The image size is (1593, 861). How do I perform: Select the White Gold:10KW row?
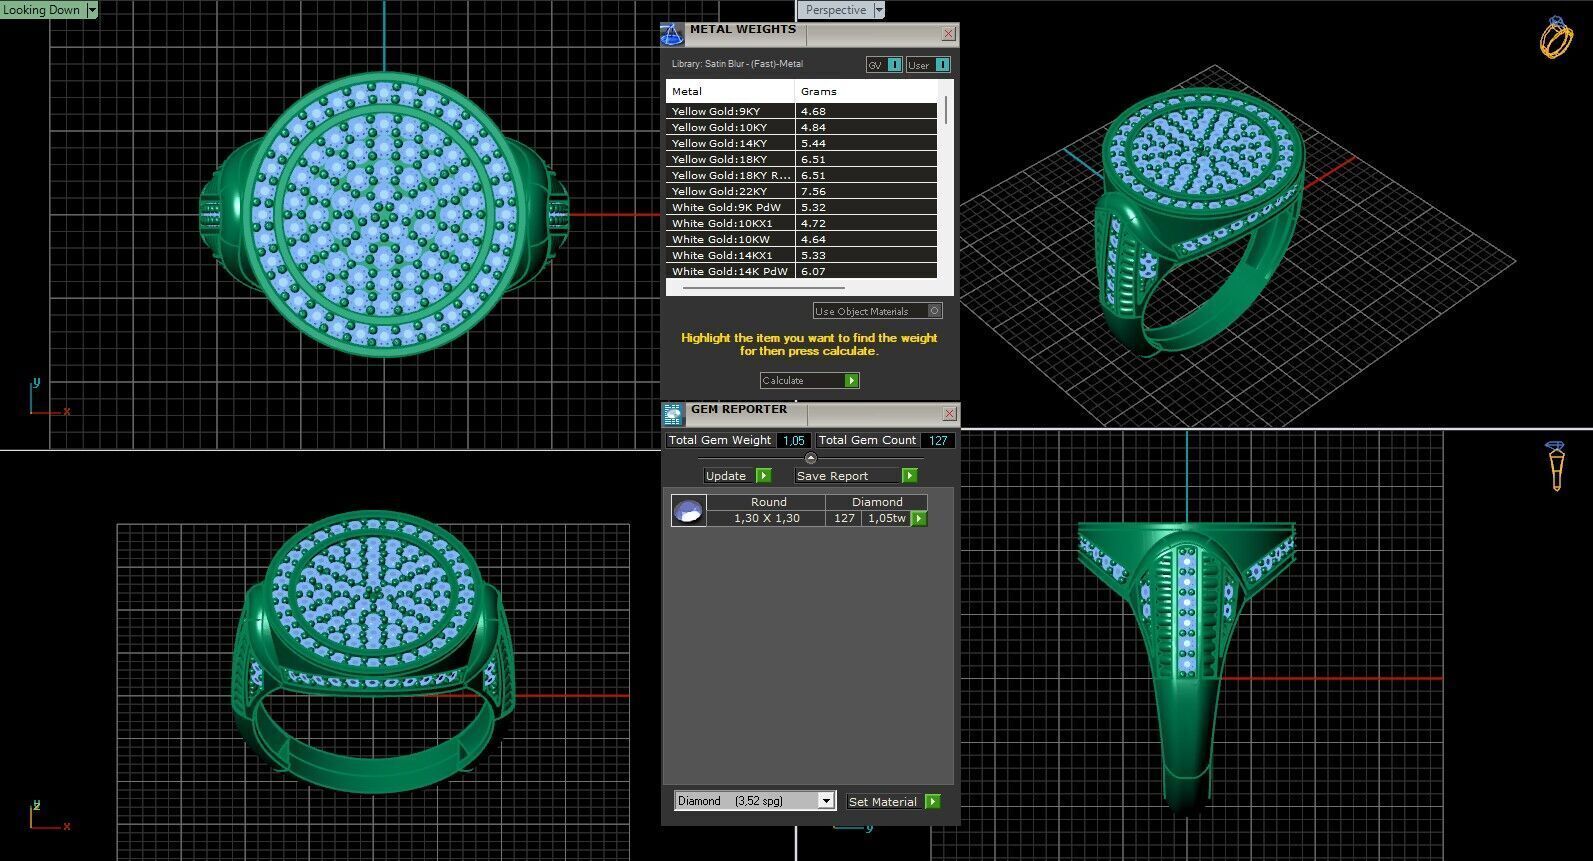[801, 239]
